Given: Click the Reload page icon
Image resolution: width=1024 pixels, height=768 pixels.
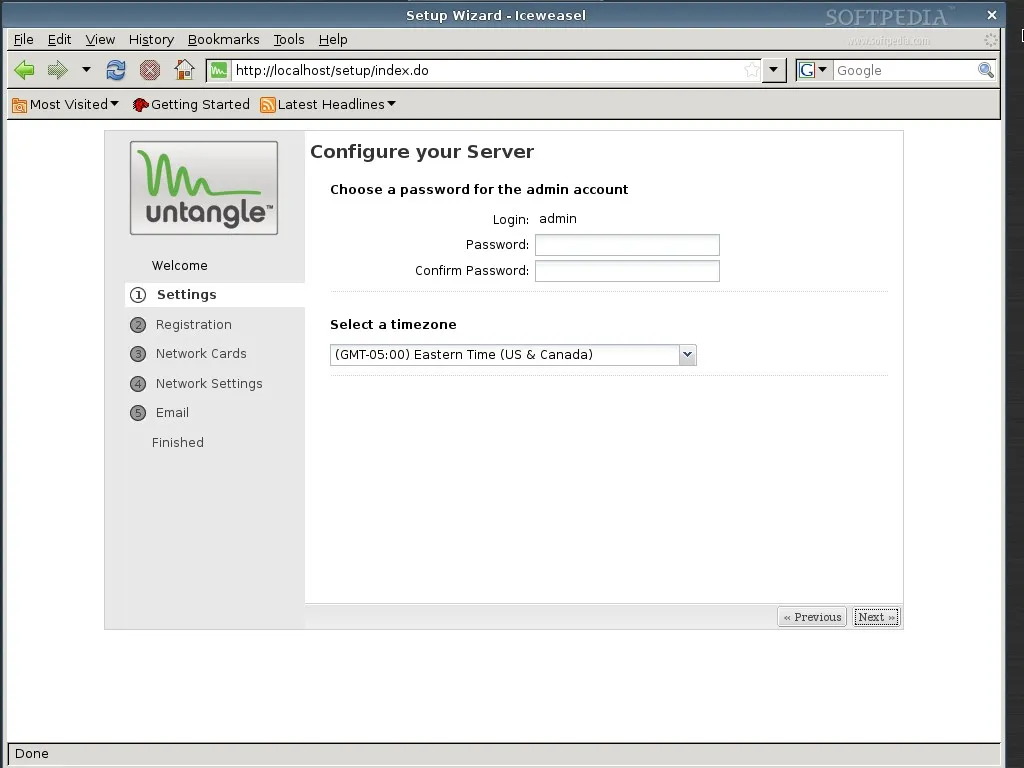Looking at the screenshot, I should 116,70.
